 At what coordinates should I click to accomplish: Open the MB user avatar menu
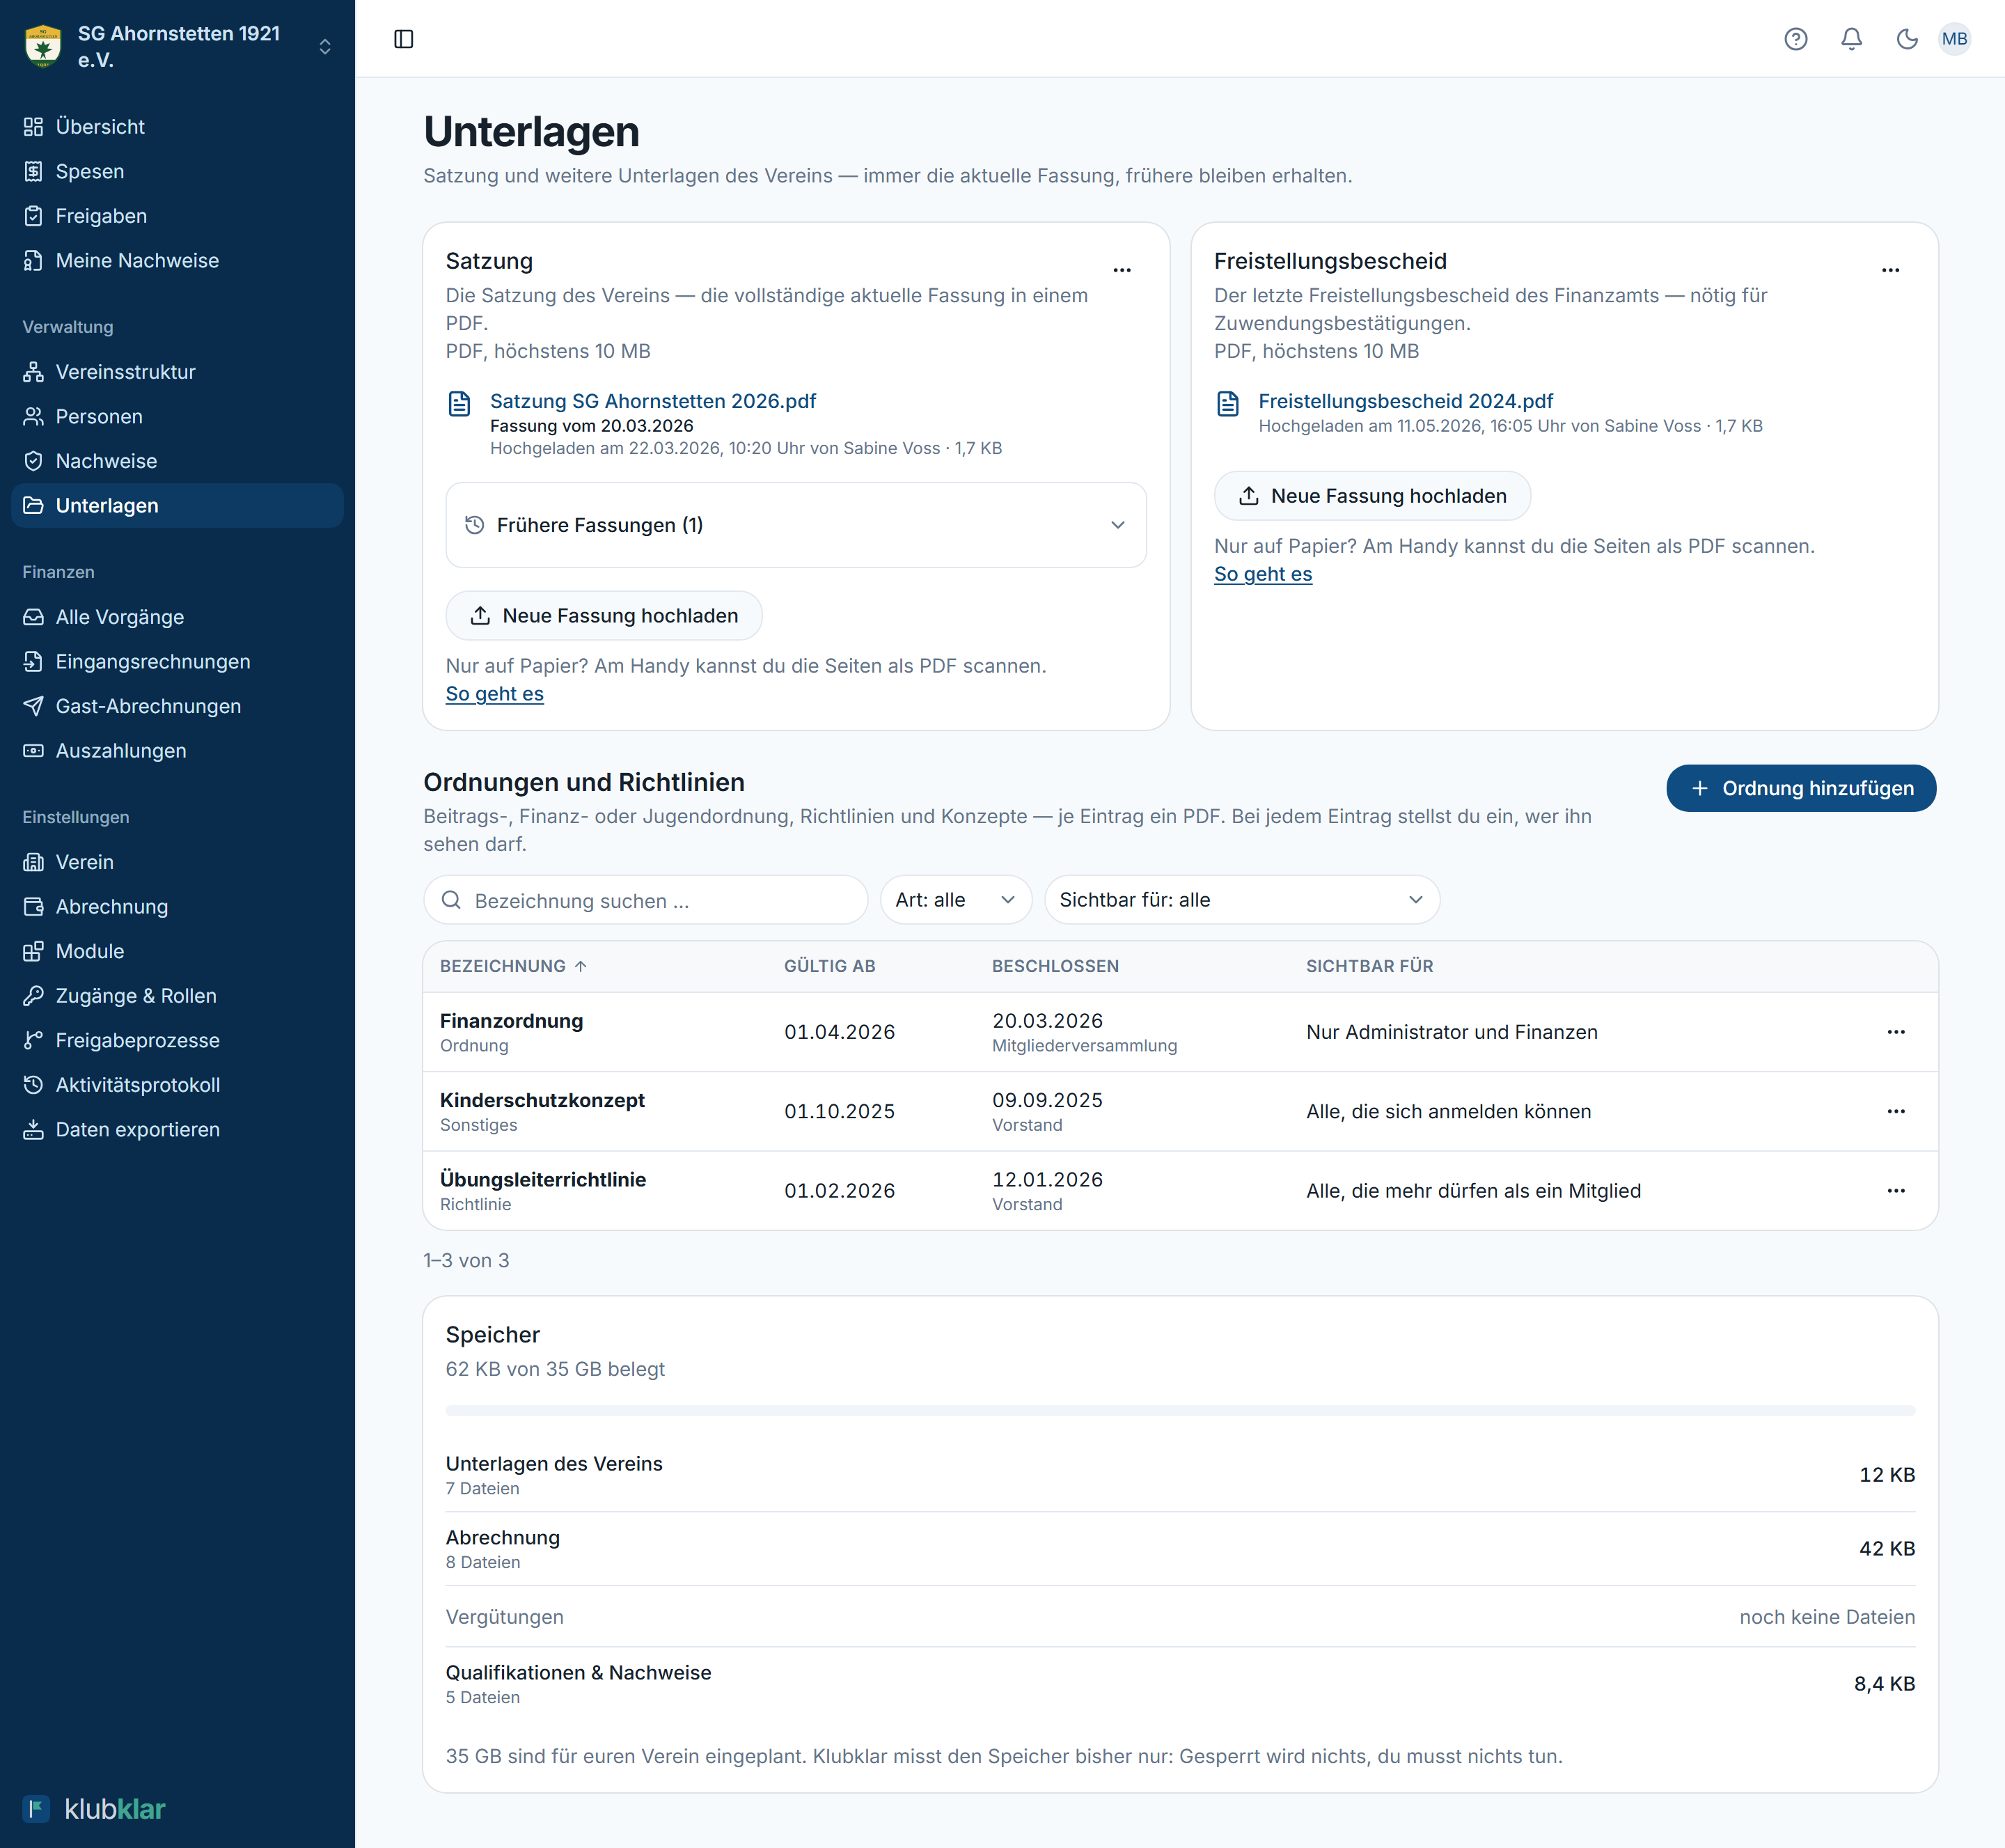point(1954,39)
